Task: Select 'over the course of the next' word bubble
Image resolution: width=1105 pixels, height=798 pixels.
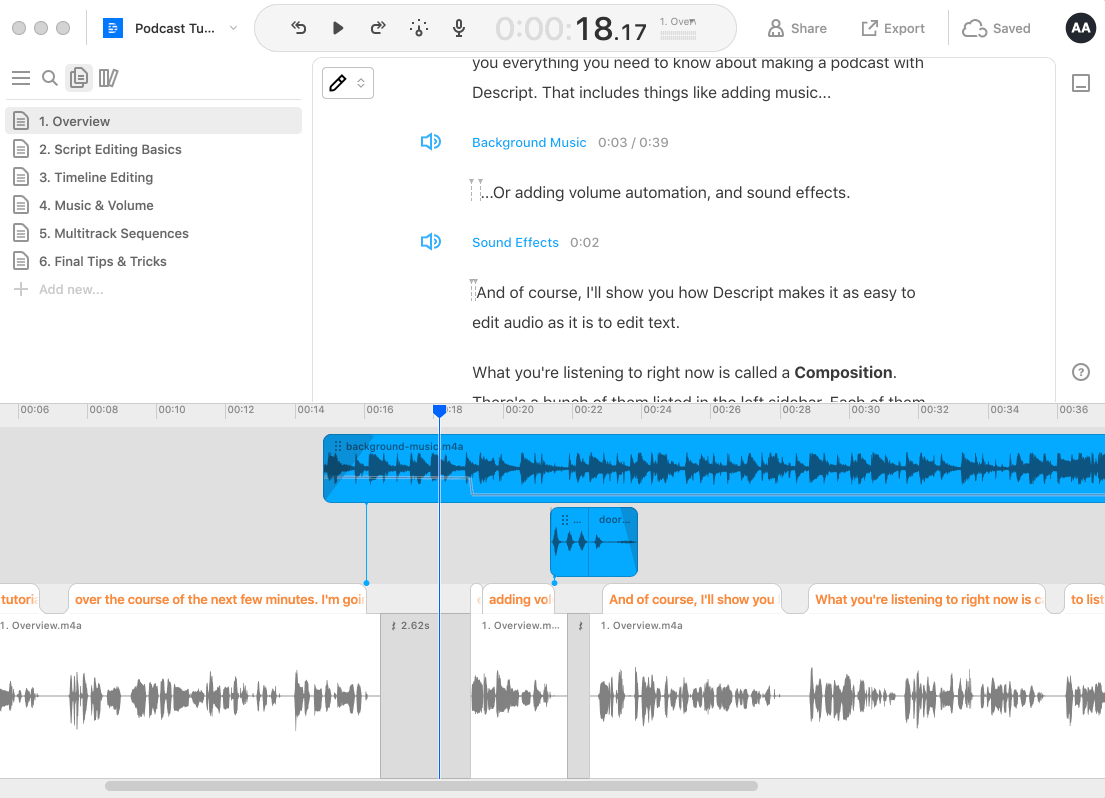Action: (217, 599)
